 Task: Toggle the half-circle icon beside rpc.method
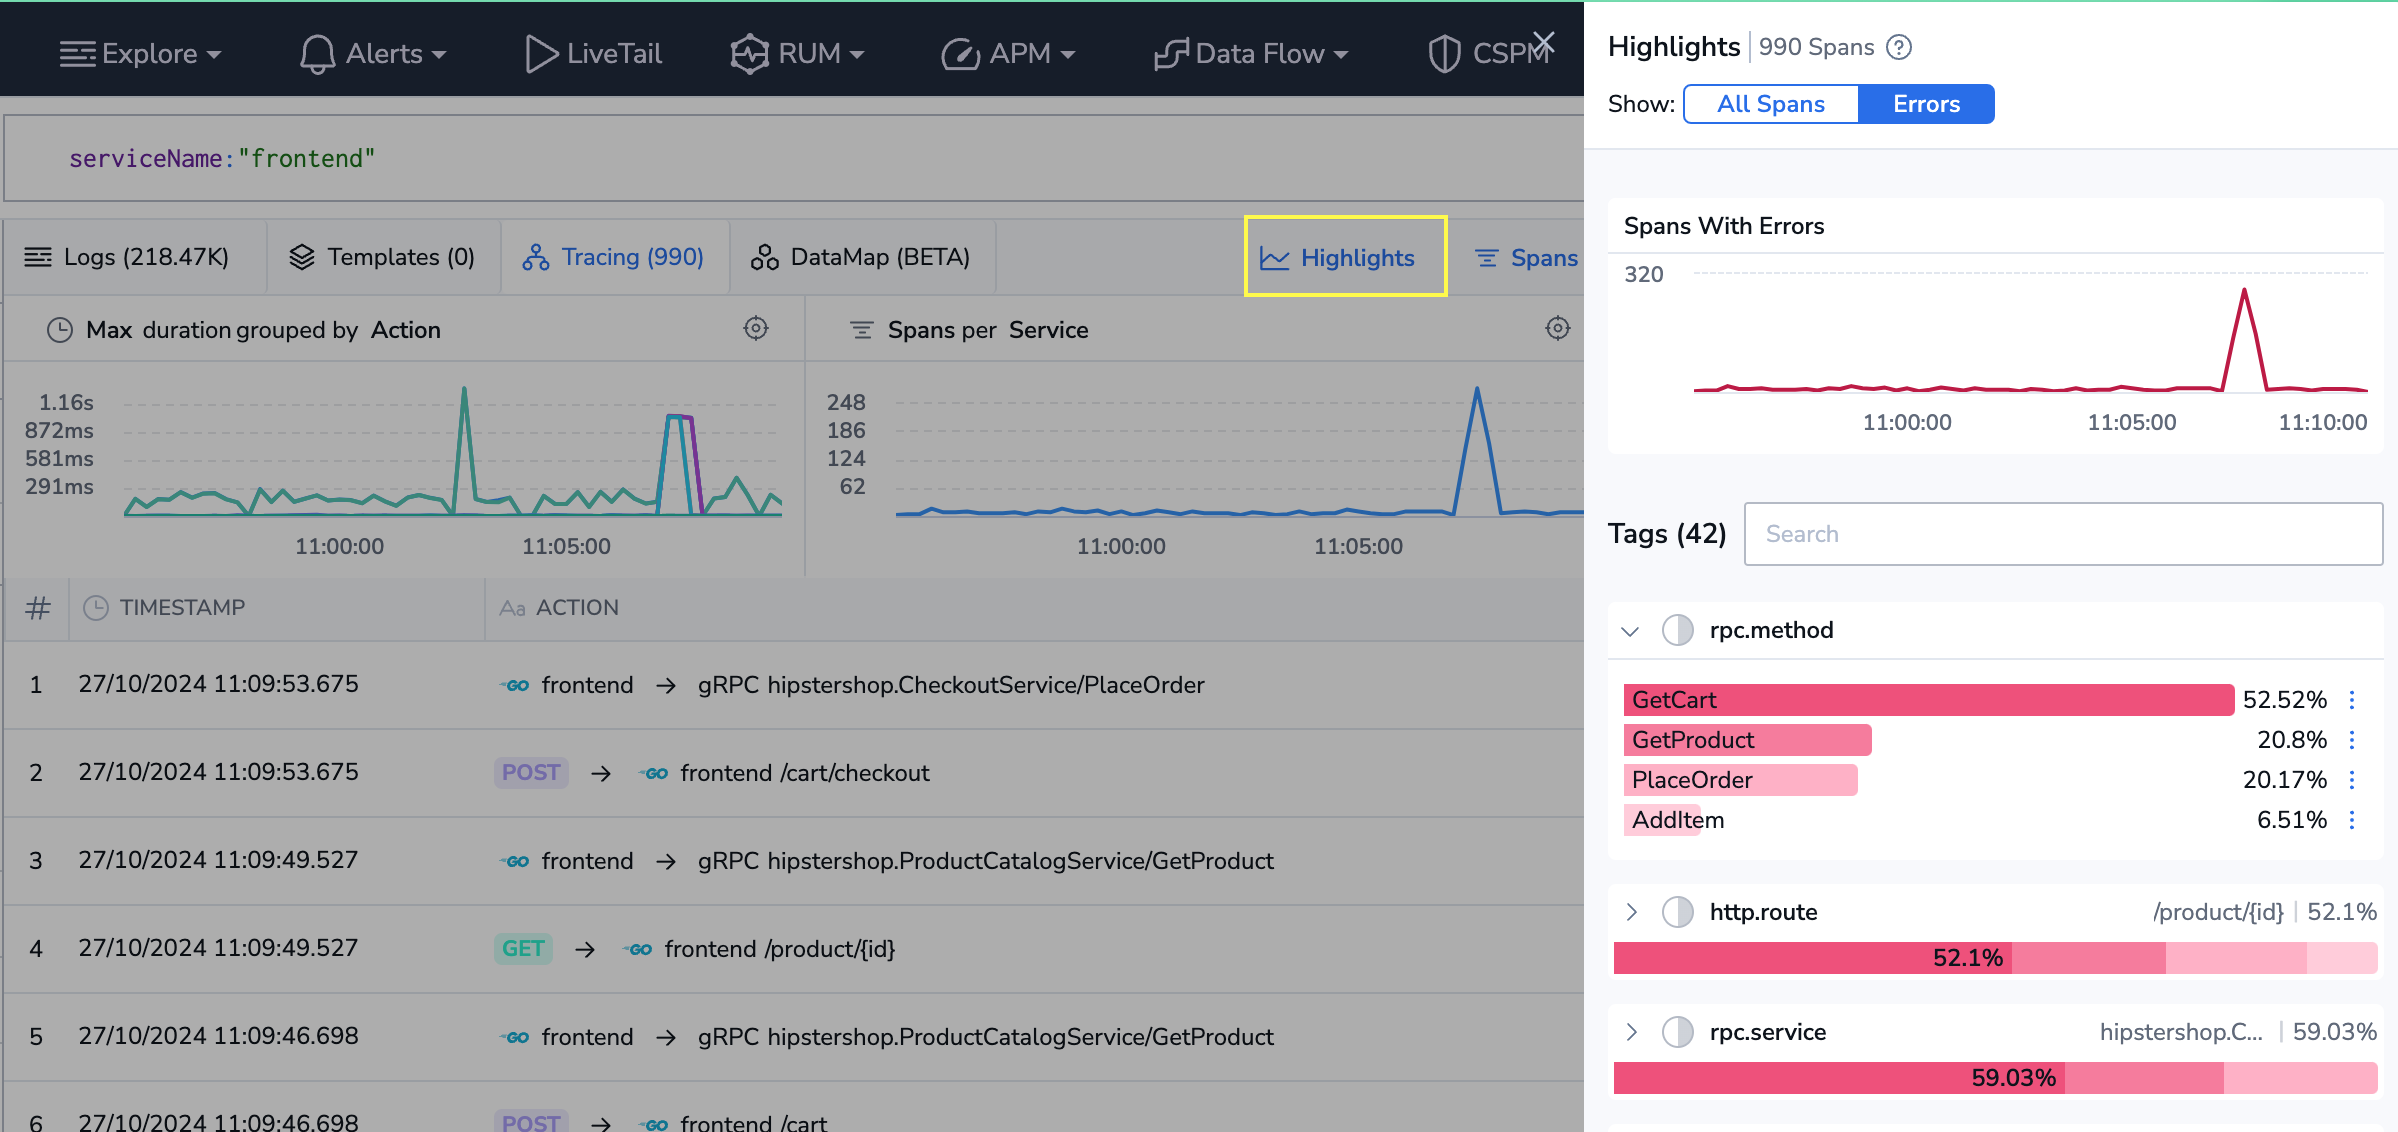1677,631
